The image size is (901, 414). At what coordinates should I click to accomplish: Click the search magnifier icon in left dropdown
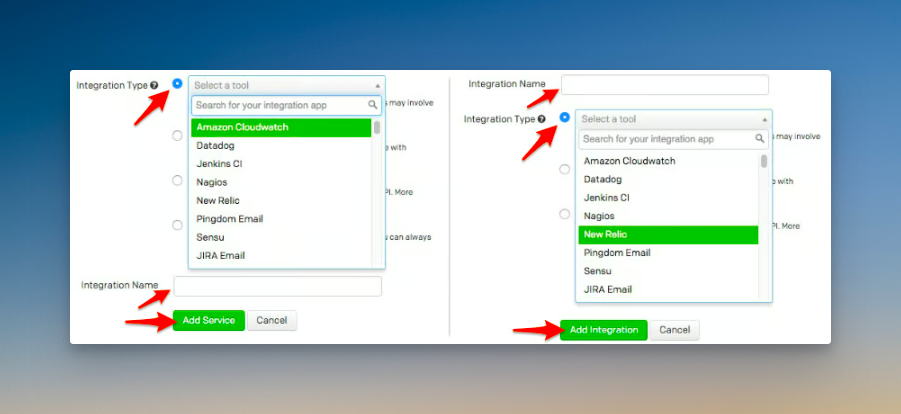click(373, 105)
